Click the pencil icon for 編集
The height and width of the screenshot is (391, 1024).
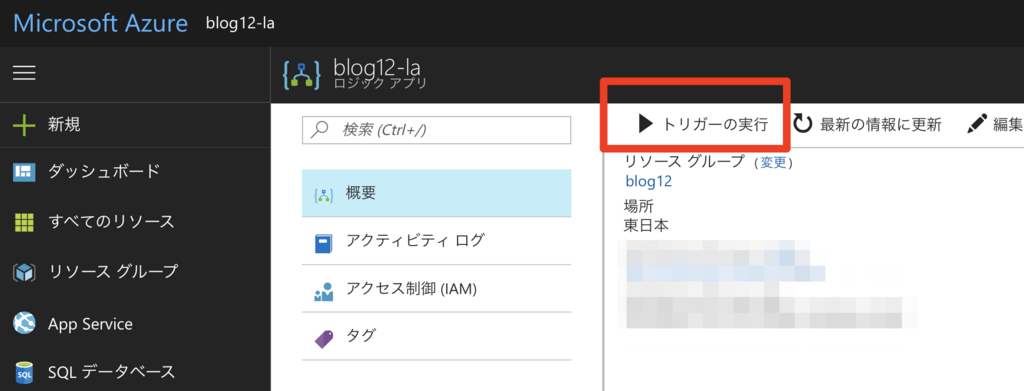pyautogui.click(x=976, y=123)
